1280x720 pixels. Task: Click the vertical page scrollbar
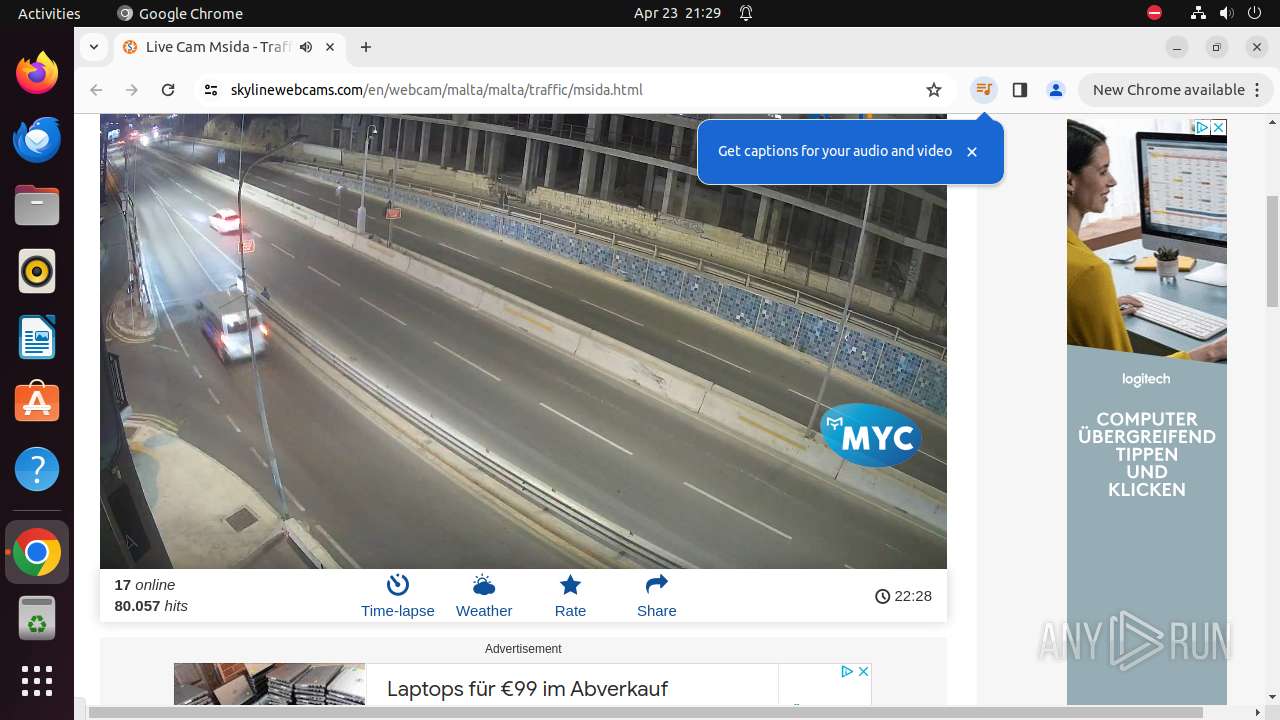click(x=1272, y=250)
